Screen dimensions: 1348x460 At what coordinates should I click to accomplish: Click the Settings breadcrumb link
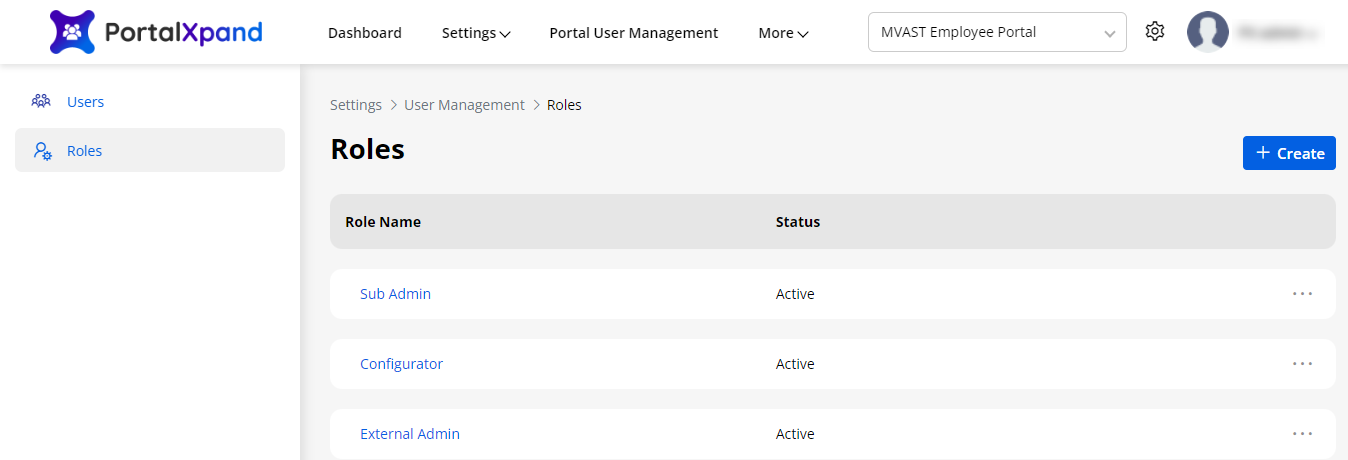tap(356, 105)
